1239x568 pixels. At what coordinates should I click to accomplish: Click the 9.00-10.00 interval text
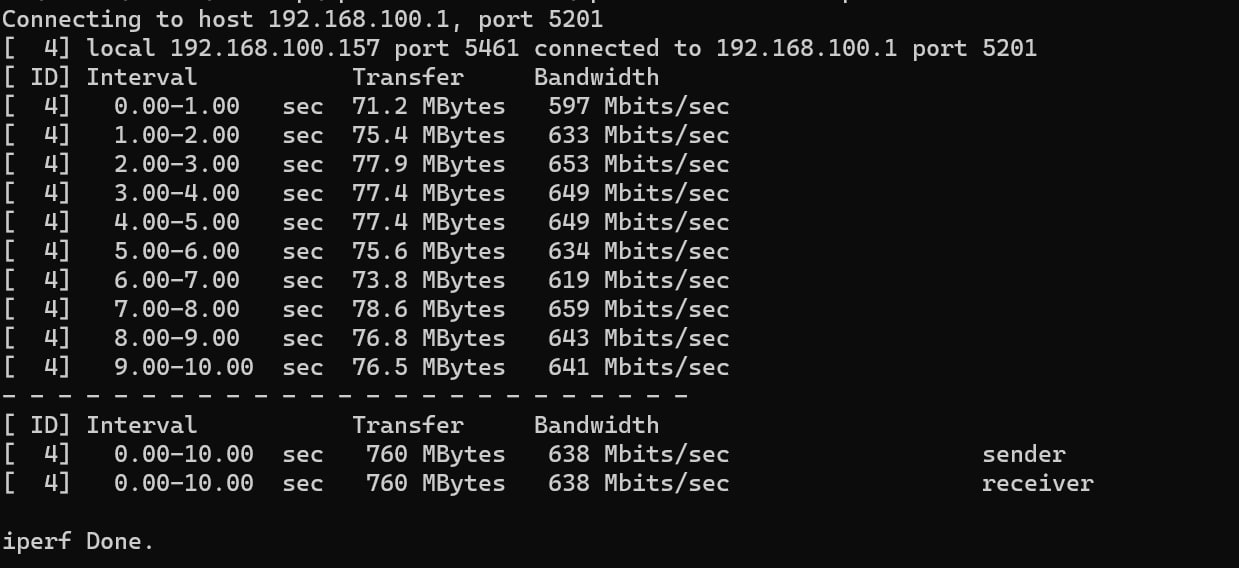pyautogui.click(x=183, y=367)
